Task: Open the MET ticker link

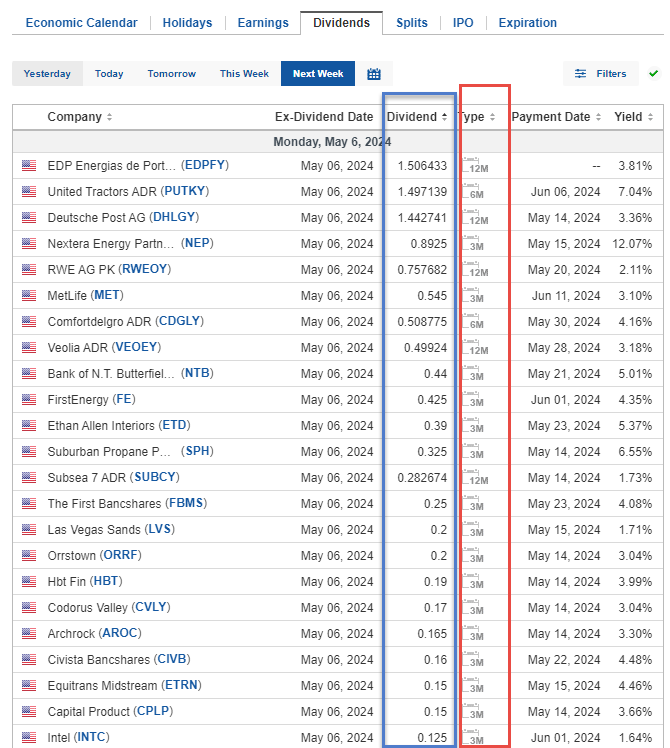Action: point(107,295)
